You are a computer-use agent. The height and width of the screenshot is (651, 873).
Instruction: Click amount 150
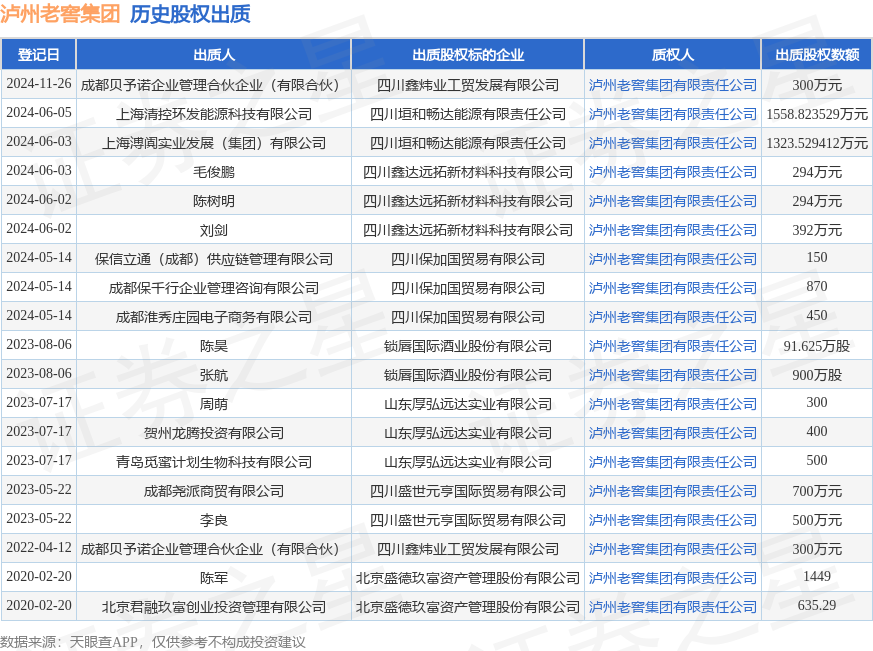[817, 257]
